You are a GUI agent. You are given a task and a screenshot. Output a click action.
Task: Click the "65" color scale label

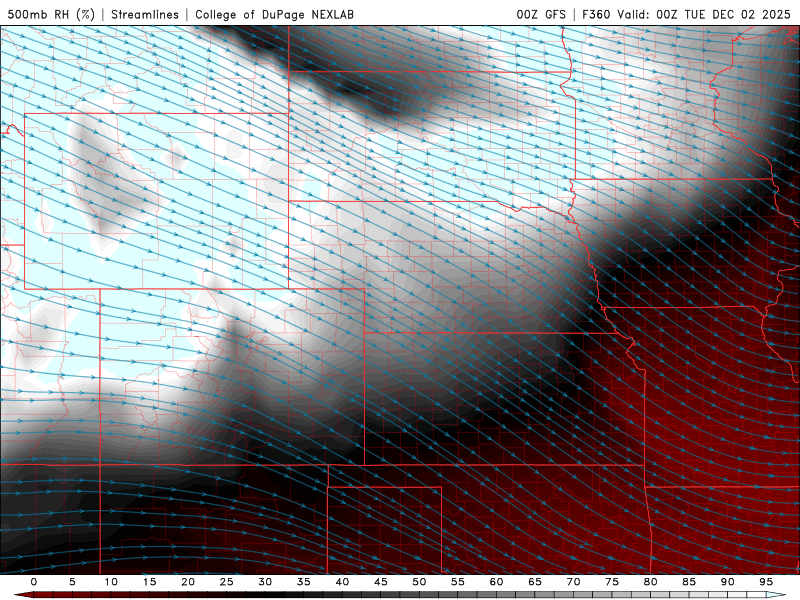pos(535,582)
